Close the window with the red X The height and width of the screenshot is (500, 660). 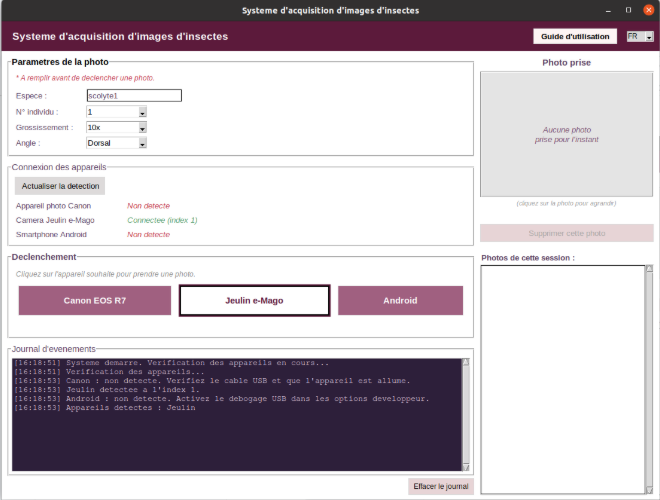pyautogui.click(x=649, y=10)
